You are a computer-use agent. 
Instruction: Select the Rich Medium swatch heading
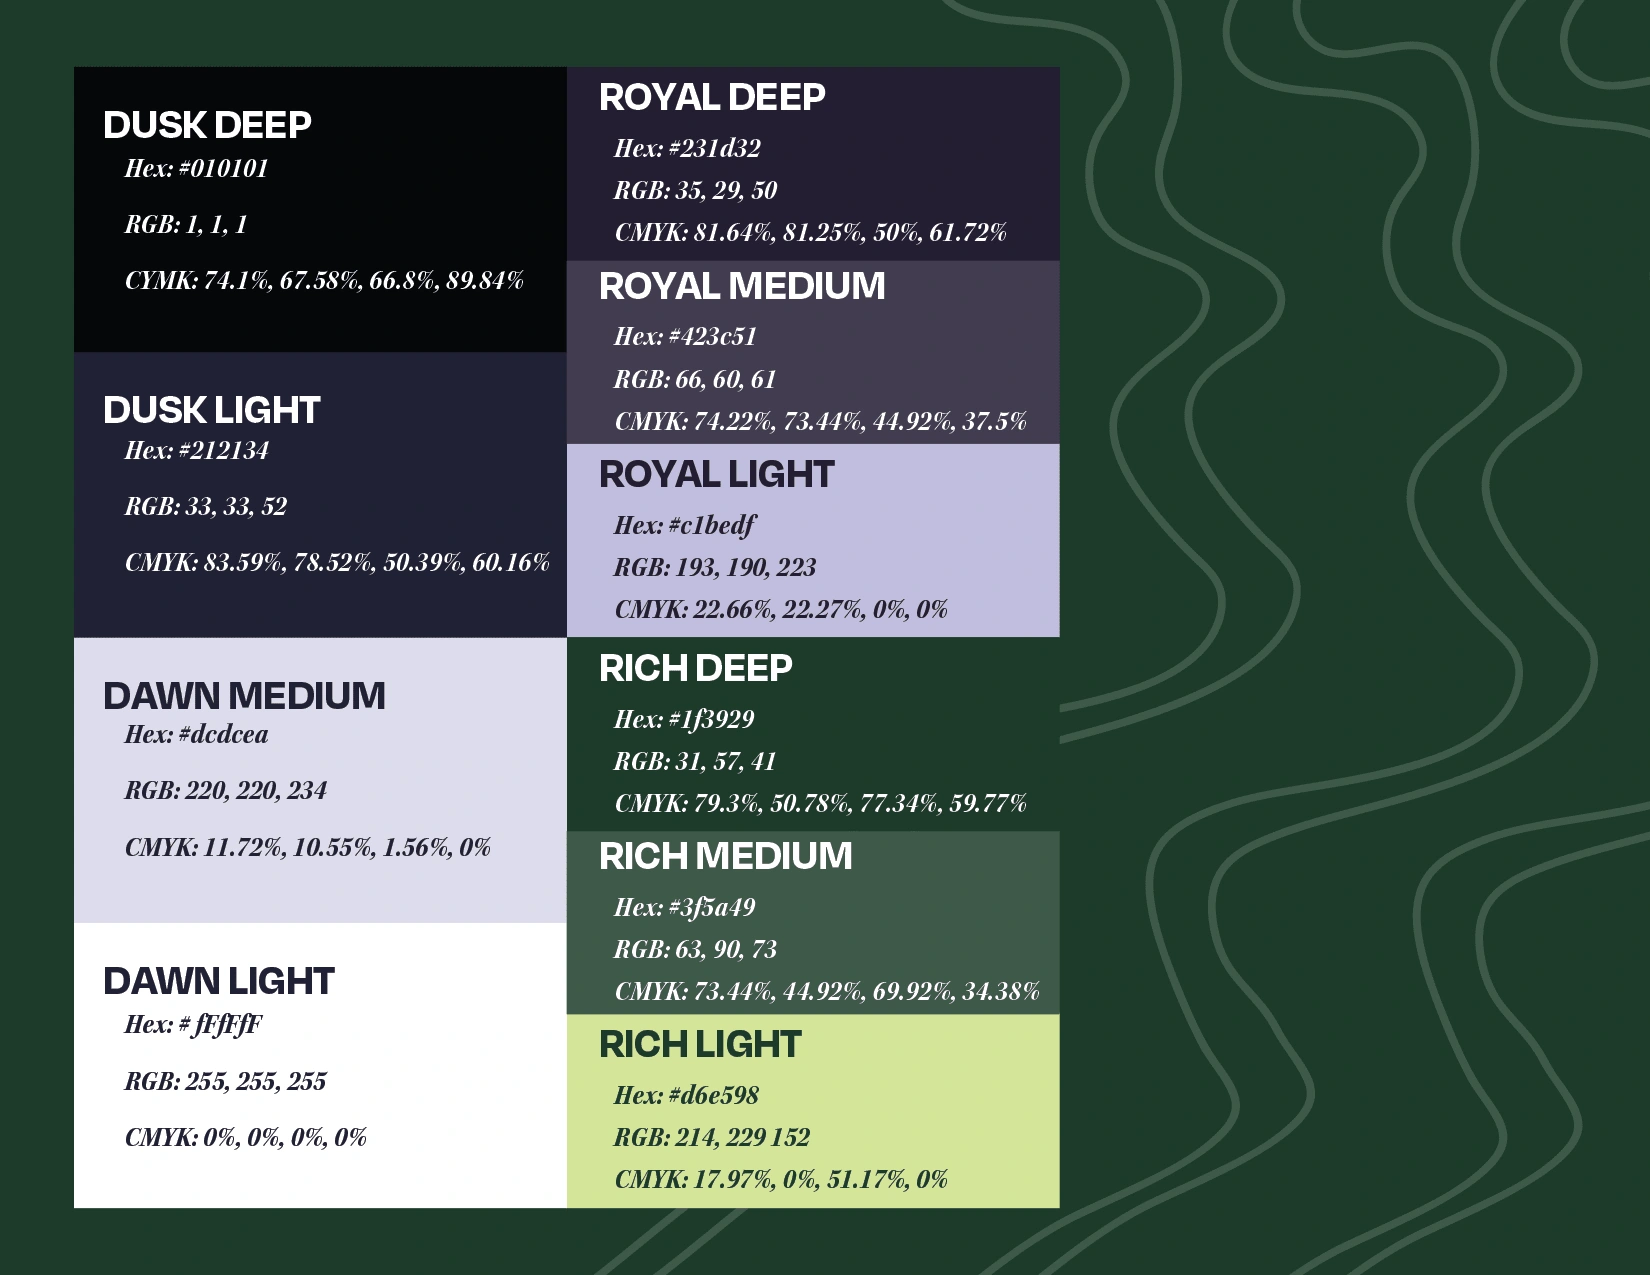[x=726, y=857]
